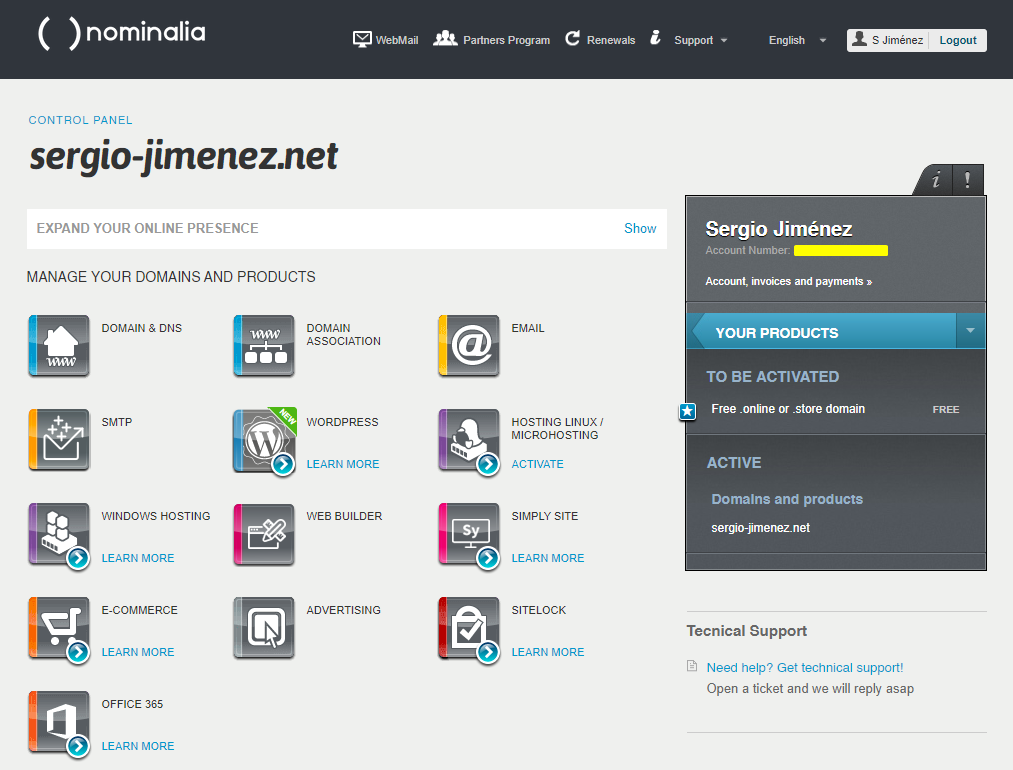This screenshot has height=770, width=1013.
Task: Click the Web Builder label text
Action: point(344,516)
